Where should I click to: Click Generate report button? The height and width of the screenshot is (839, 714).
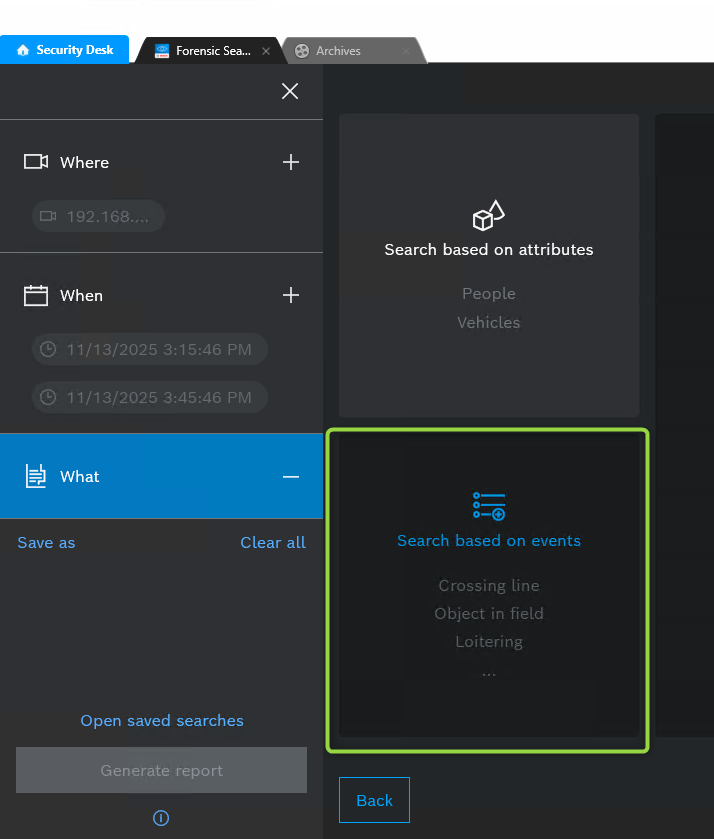coord(161,770)
